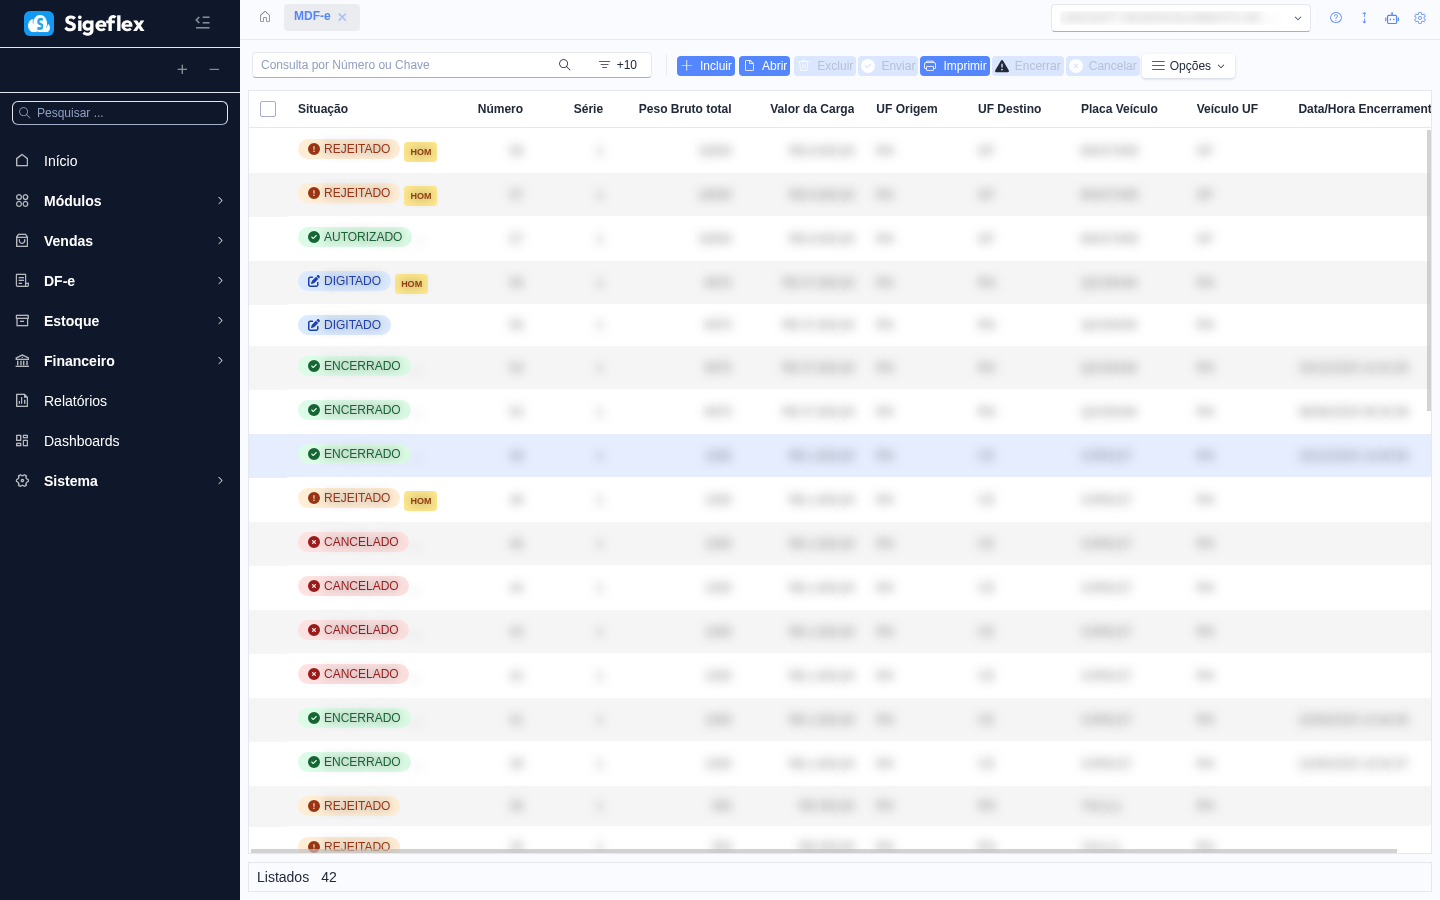Click the Incluir button
The width and height of the screenshot is (1440, 900).
pos(706,66)
